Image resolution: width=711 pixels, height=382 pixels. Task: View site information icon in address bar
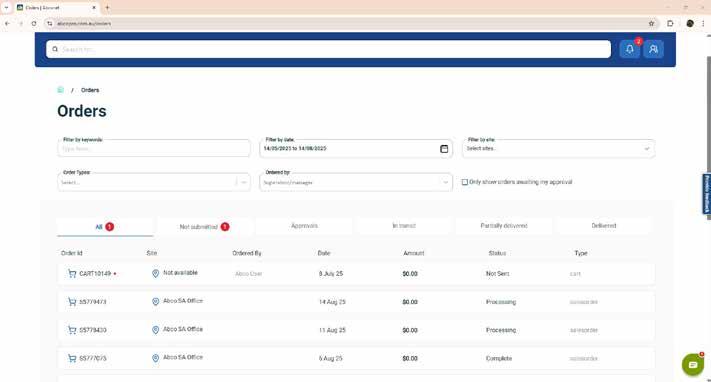(x=49, y=23)
